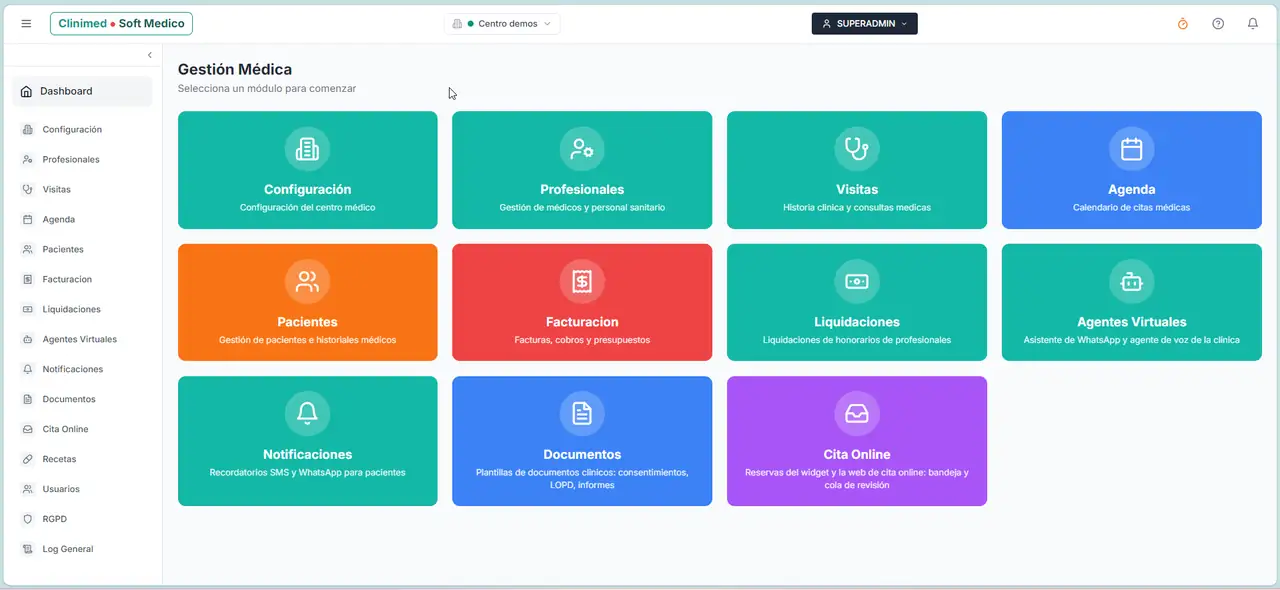
Task: Click the receipt icon on Facturacion card
Action: point(582,282)
